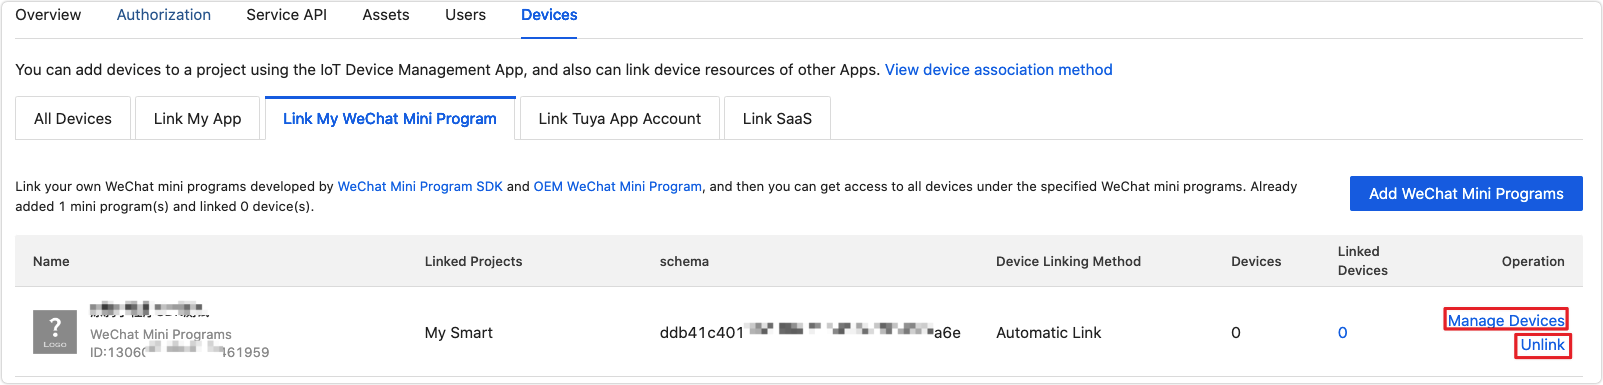The width and height of the screenshot is (1603, 385).
Task: Click the Add WeChat Mini Programs button
Action: tap(1466, 194)
